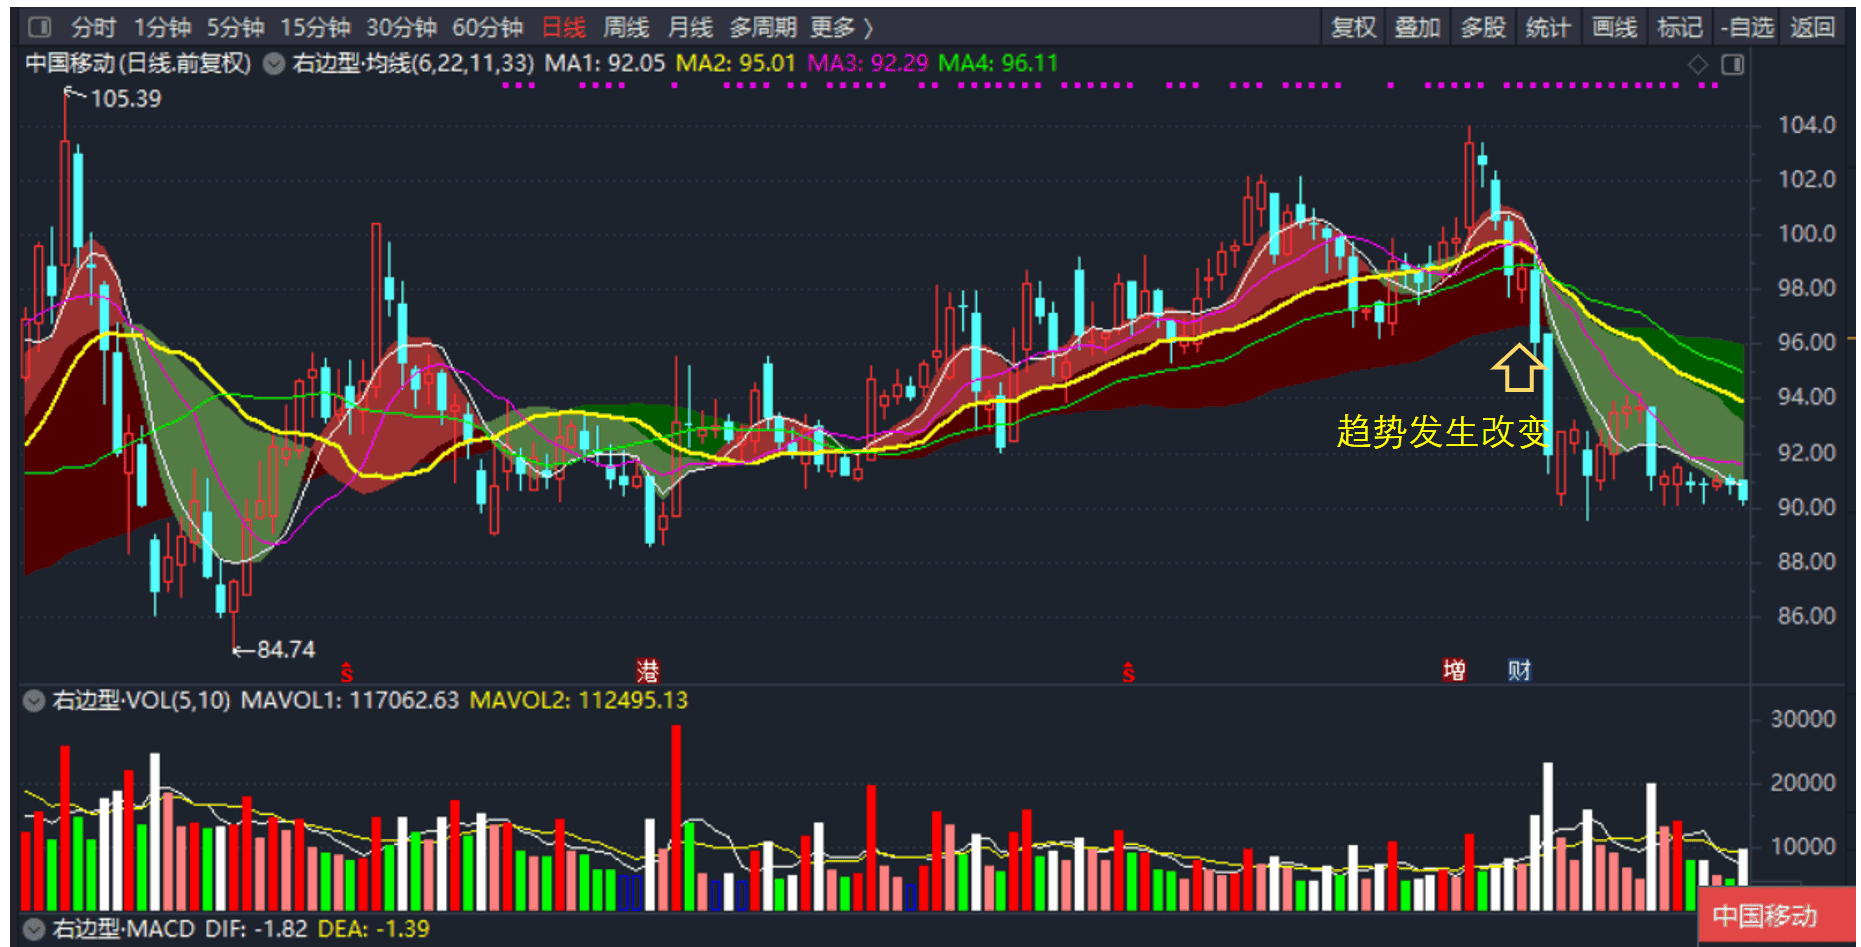The image size is (1861, 947).
Task: Switch to the 分时 intraday tab
Action: 93,27
